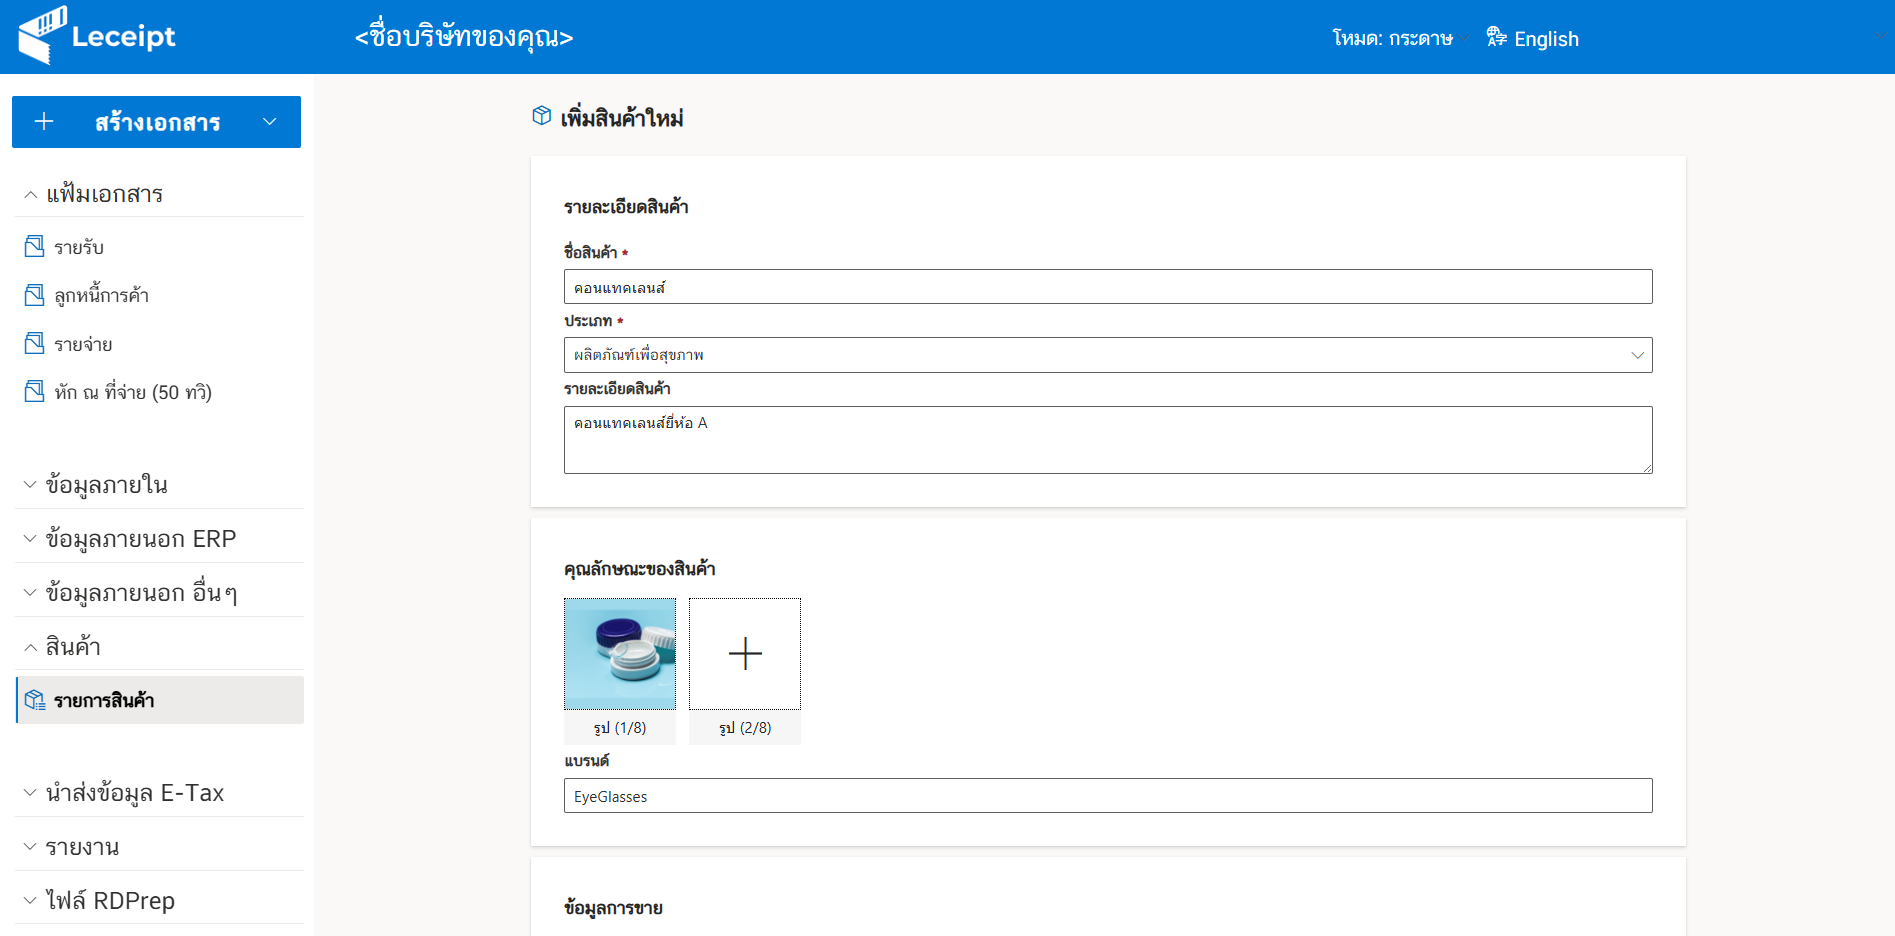Open the ประเภท product category dropdown

(x=1108, y=355)
